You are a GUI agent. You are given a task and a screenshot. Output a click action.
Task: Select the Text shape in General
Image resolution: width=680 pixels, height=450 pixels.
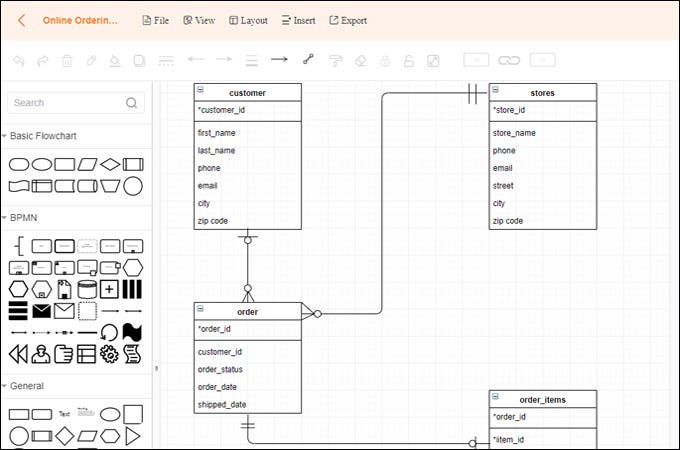[x=64, y=414]
